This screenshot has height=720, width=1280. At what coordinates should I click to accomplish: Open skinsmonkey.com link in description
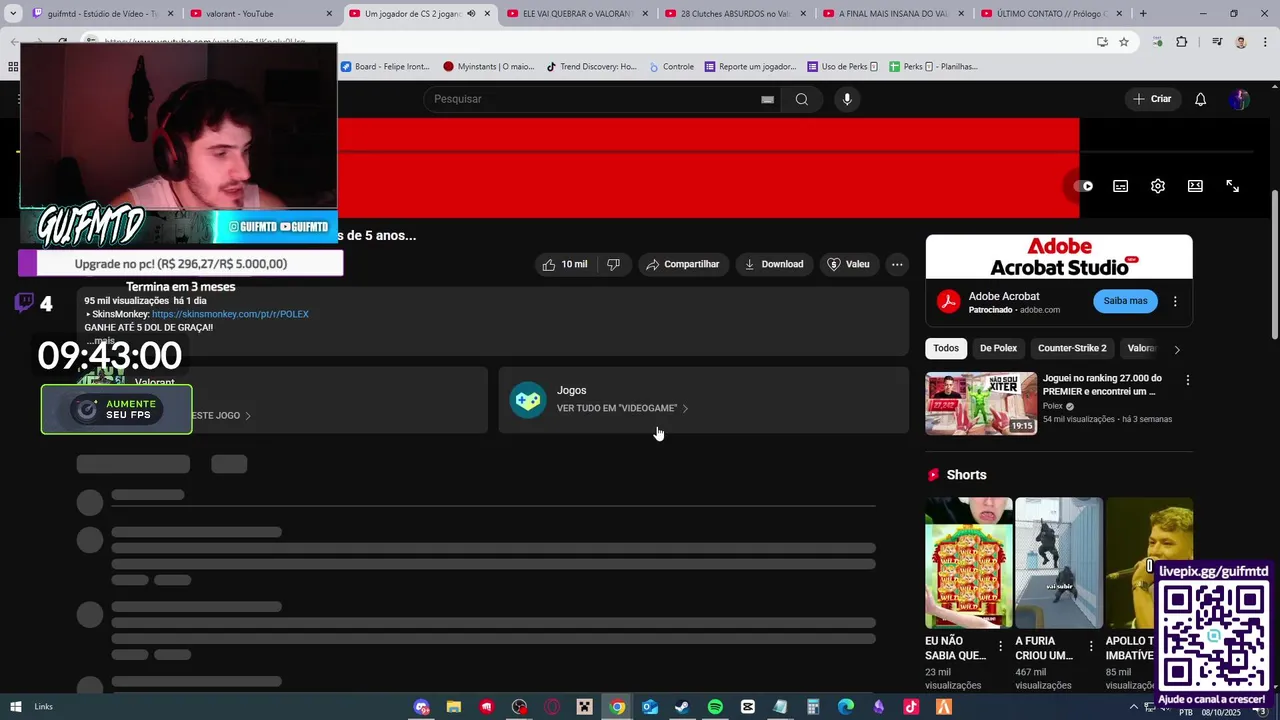click(230, 314)
